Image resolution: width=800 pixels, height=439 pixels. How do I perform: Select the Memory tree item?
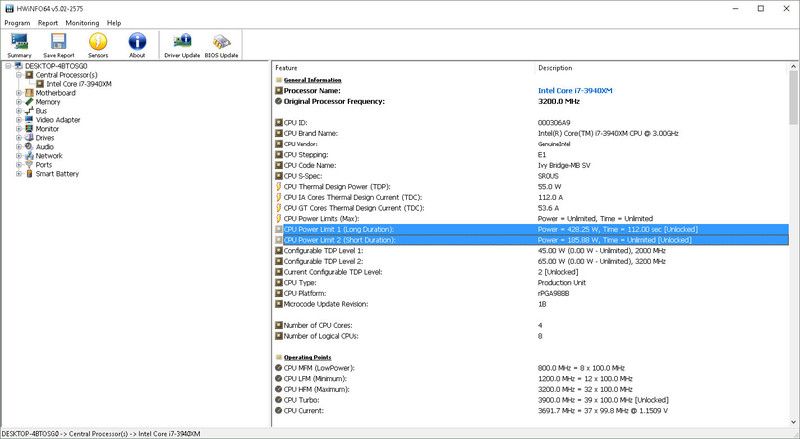[48, 102]
